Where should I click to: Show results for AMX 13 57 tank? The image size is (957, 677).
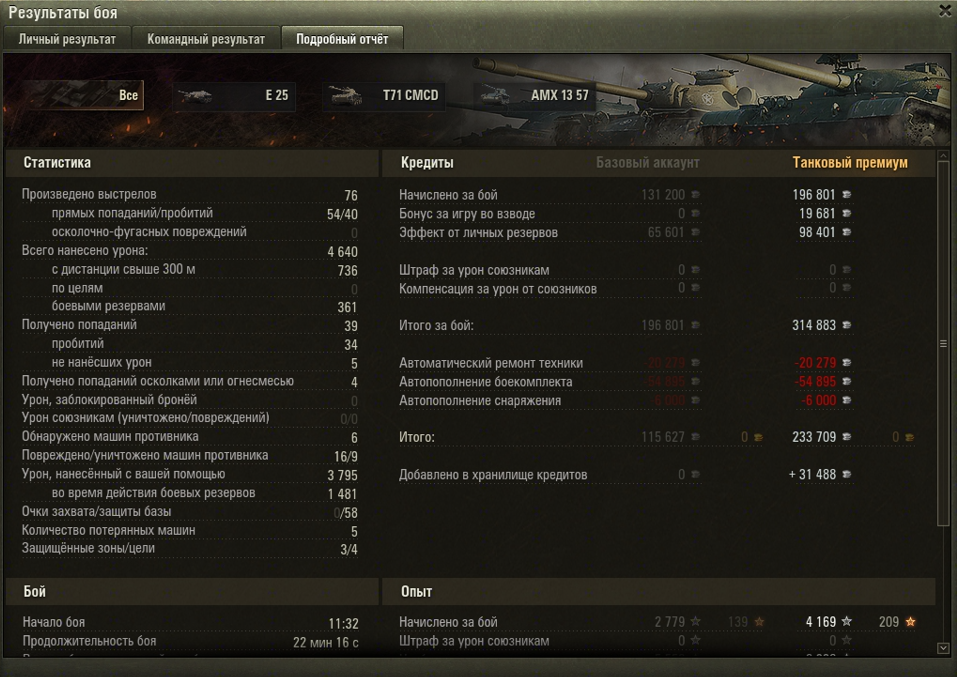[534, 96]
